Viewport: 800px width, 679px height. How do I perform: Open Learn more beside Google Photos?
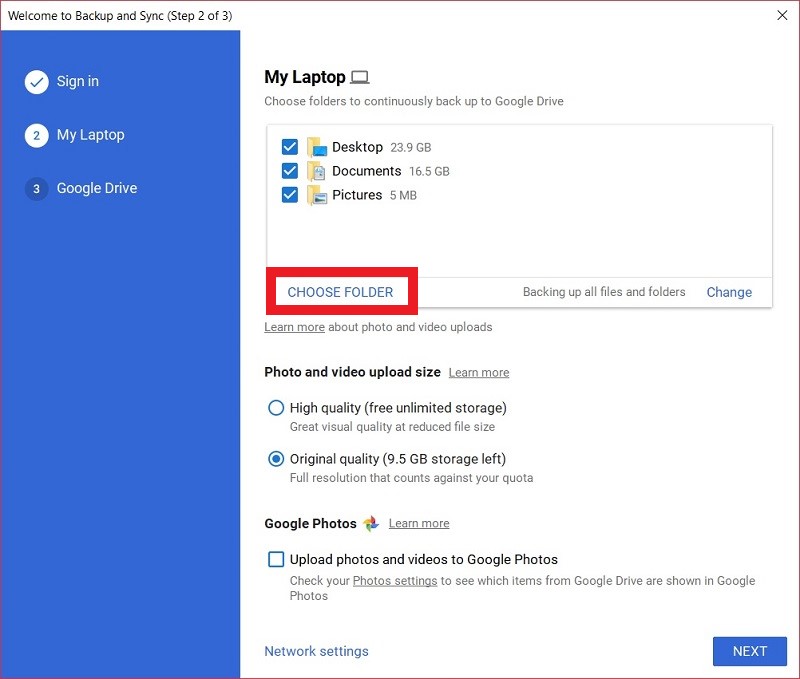point(419,523)
